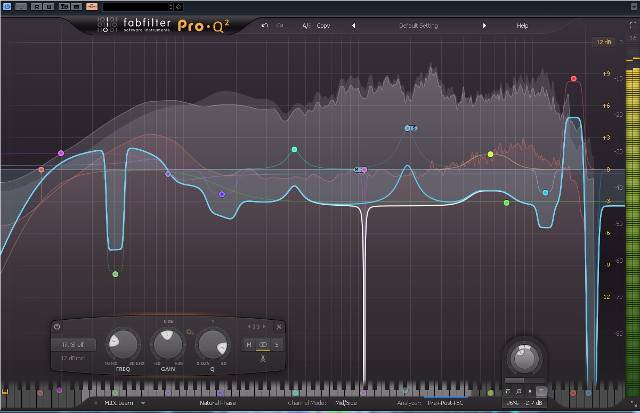
Task: Toggle the band power/bypass button
Action: click(57, 327)
